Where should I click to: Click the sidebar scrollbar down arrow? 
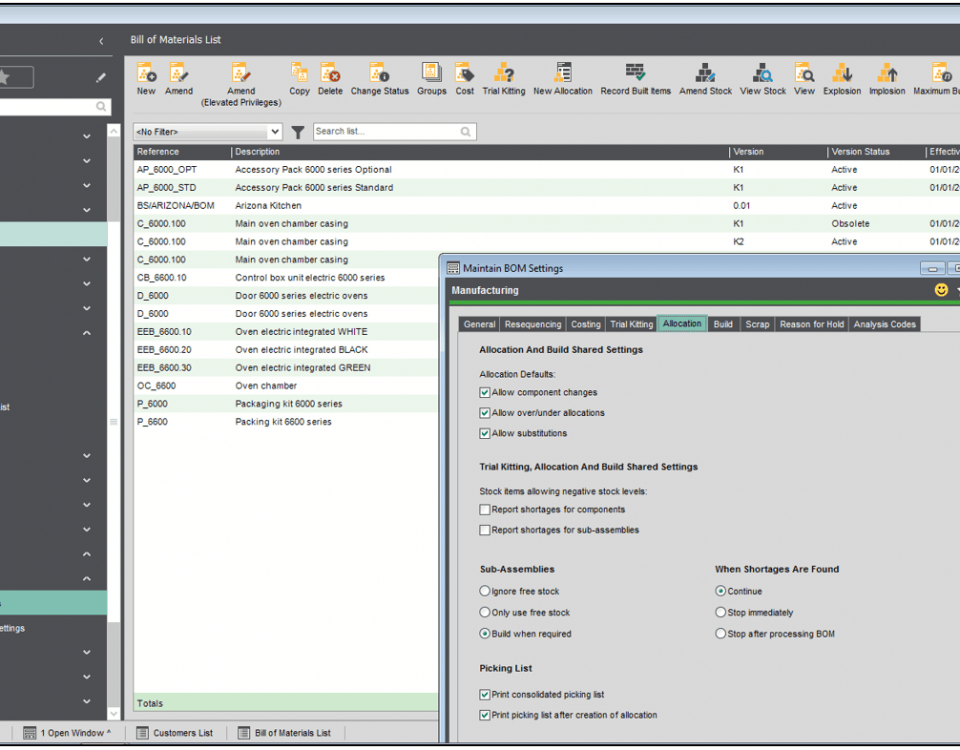[114, 714]
